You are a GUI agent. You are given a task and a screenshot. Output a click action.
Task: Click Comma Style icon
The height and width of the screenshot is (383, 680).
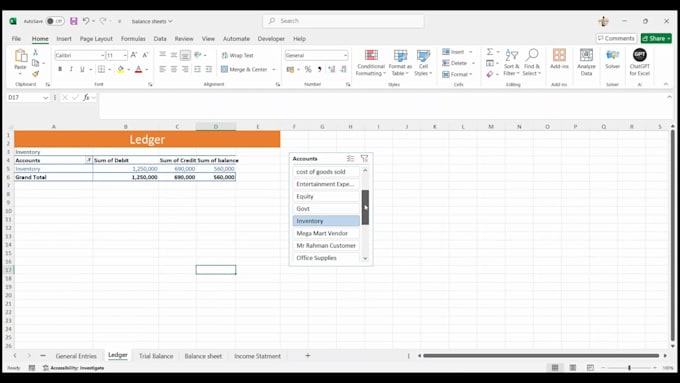pyautogui.click(x=320, y=69)
